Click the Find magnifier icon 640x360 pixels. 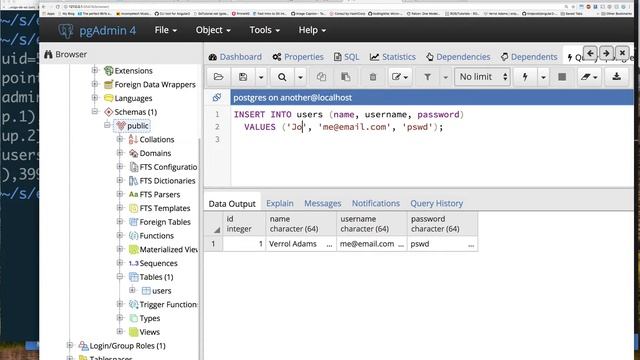pos(282,77)
